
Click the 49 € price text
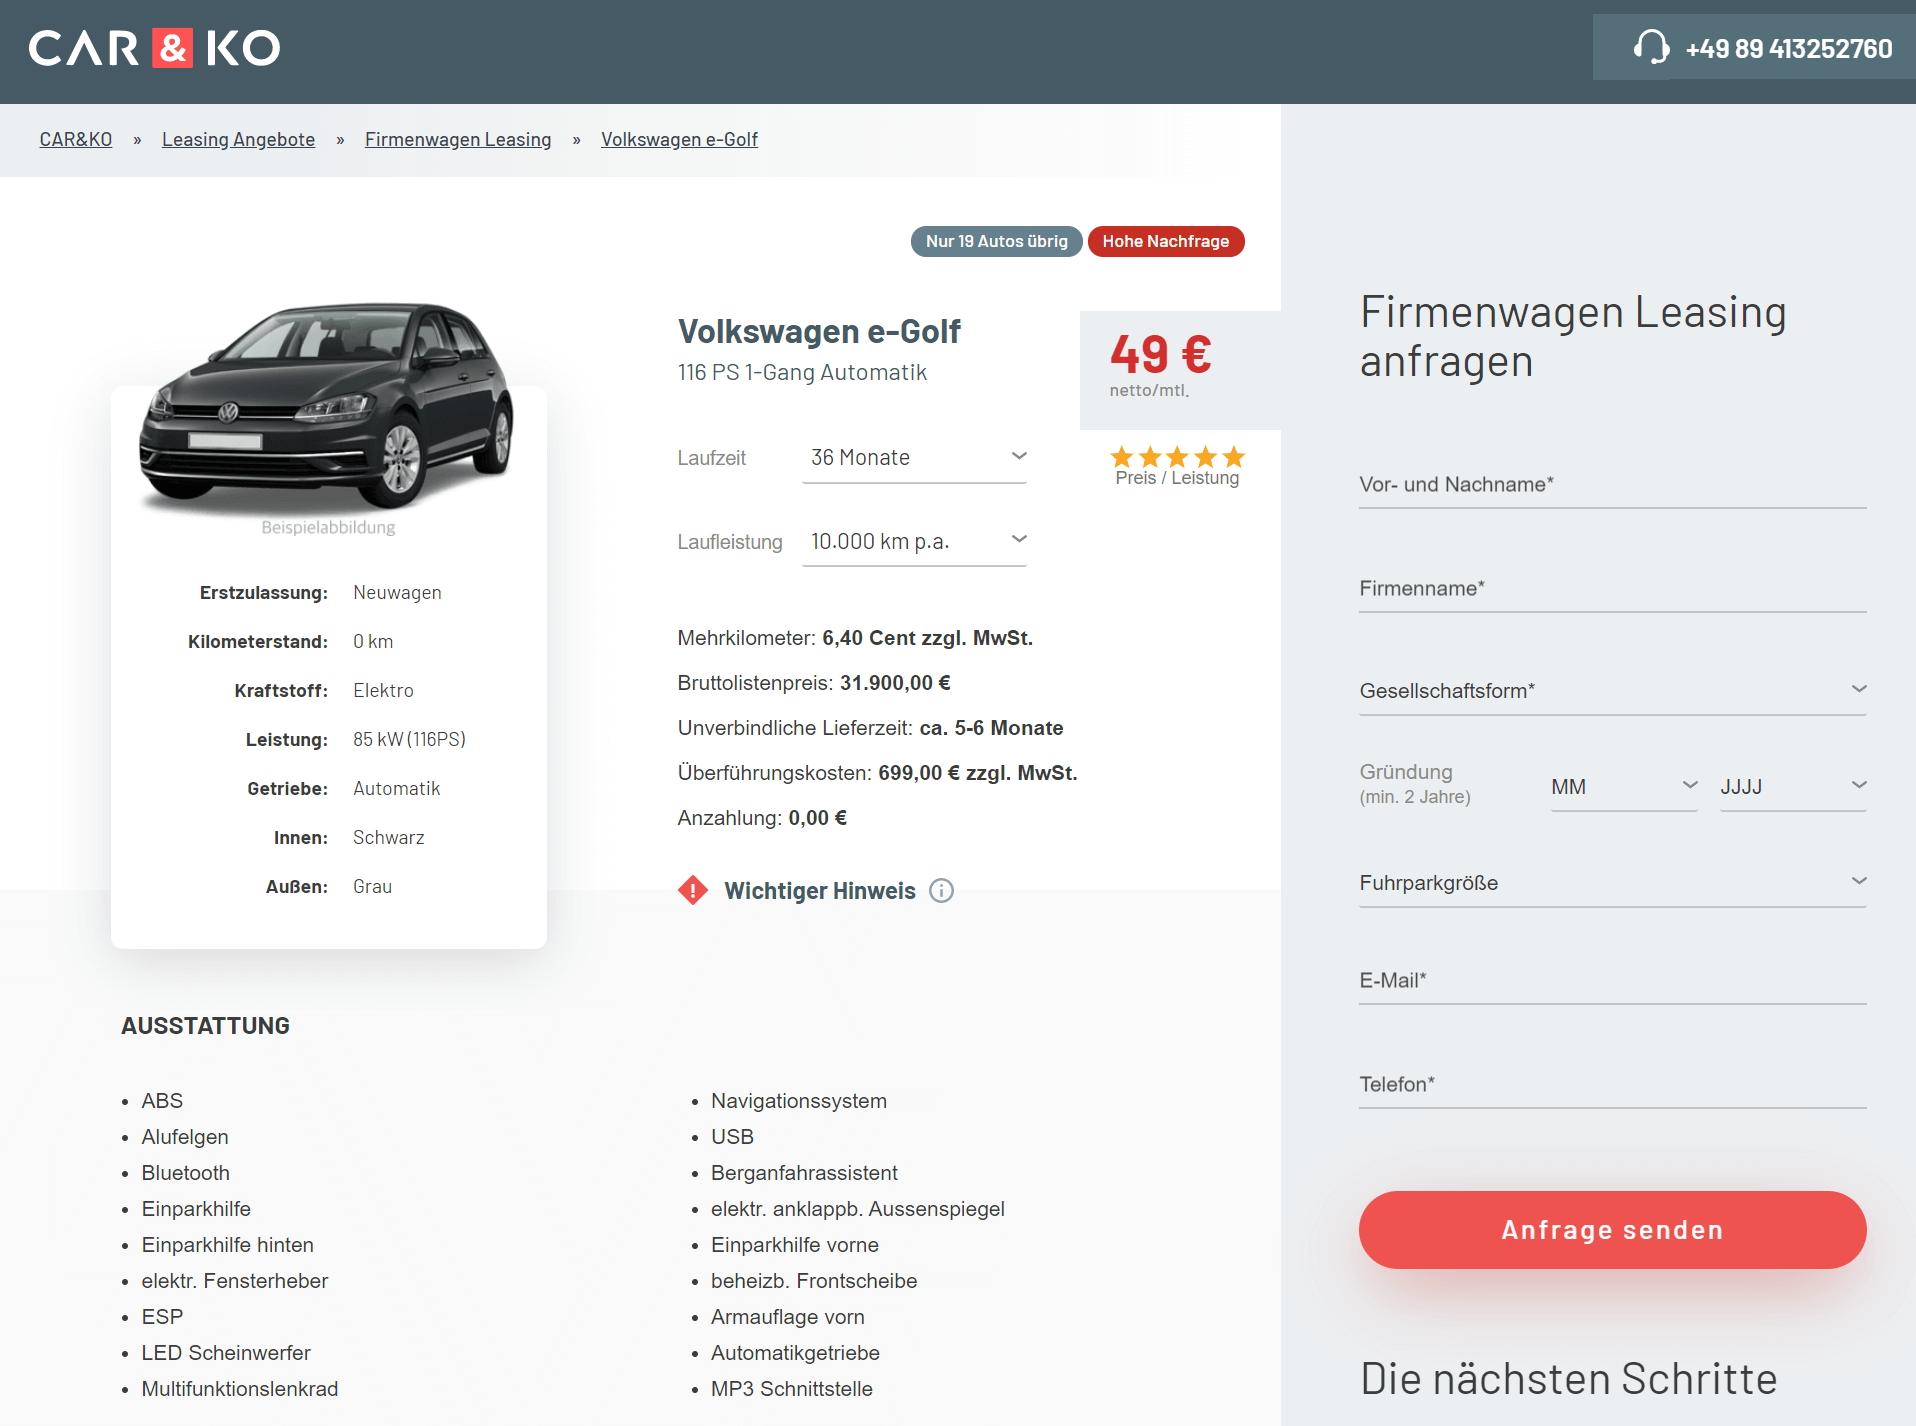1160,354
